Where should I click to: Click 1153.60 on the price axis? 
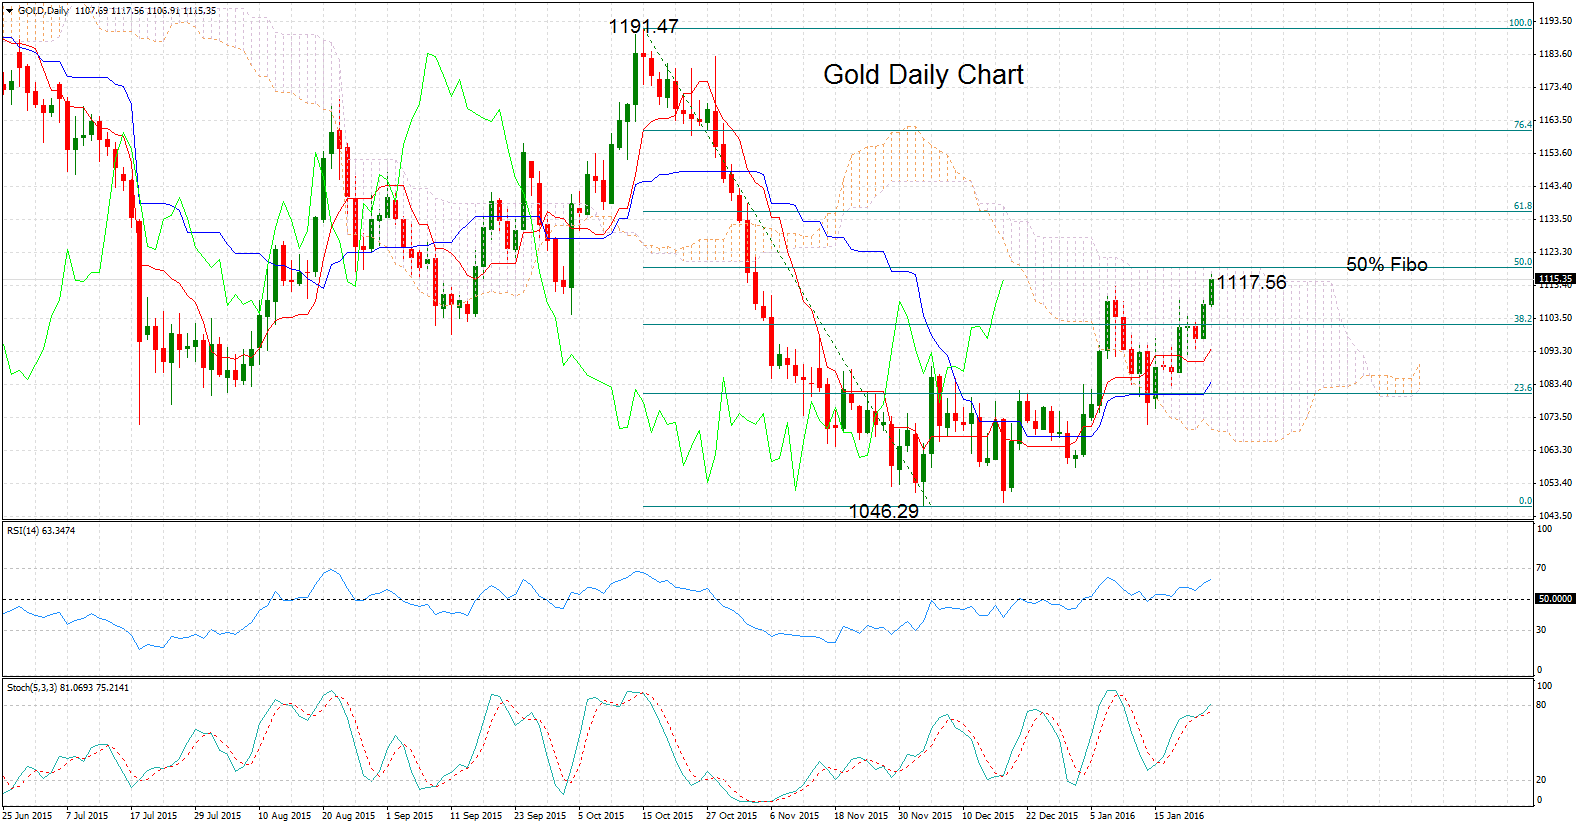coord(1555,153)
